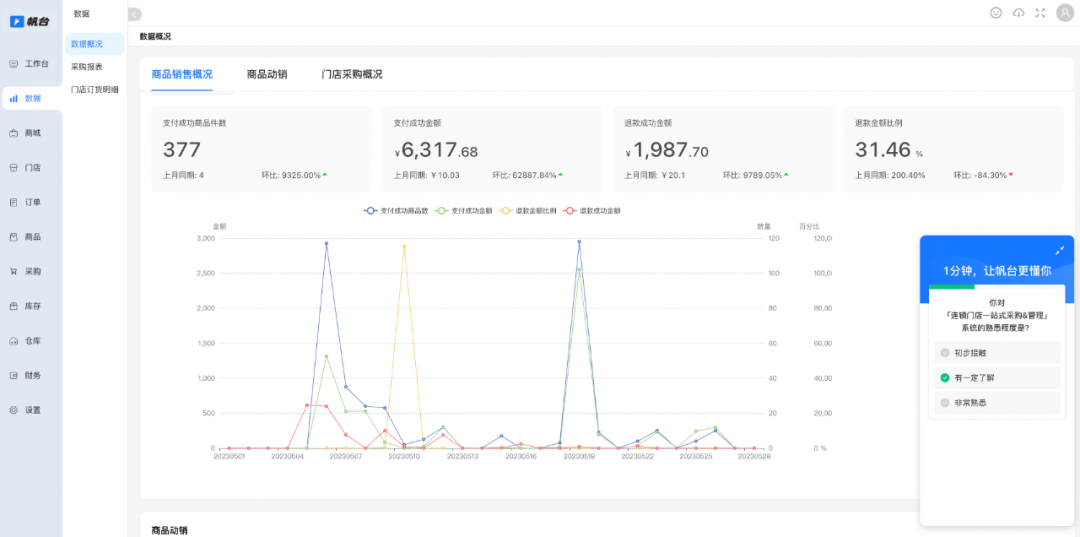The height and width of the screenshot is (537, 1080).
Task: Open 设置 settings gear icon
Action: 14,410
